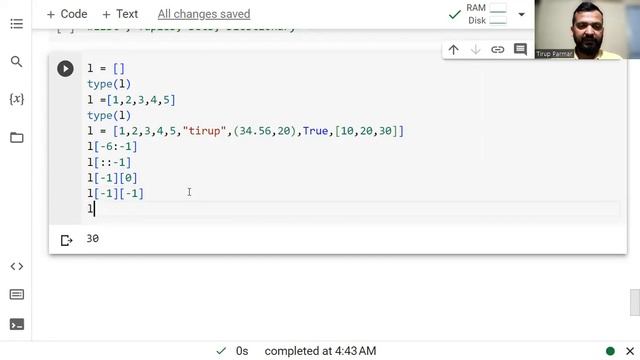Click the All changes saved link
The height and width of the screenshot is (360, 640).
tap(204, 14)
